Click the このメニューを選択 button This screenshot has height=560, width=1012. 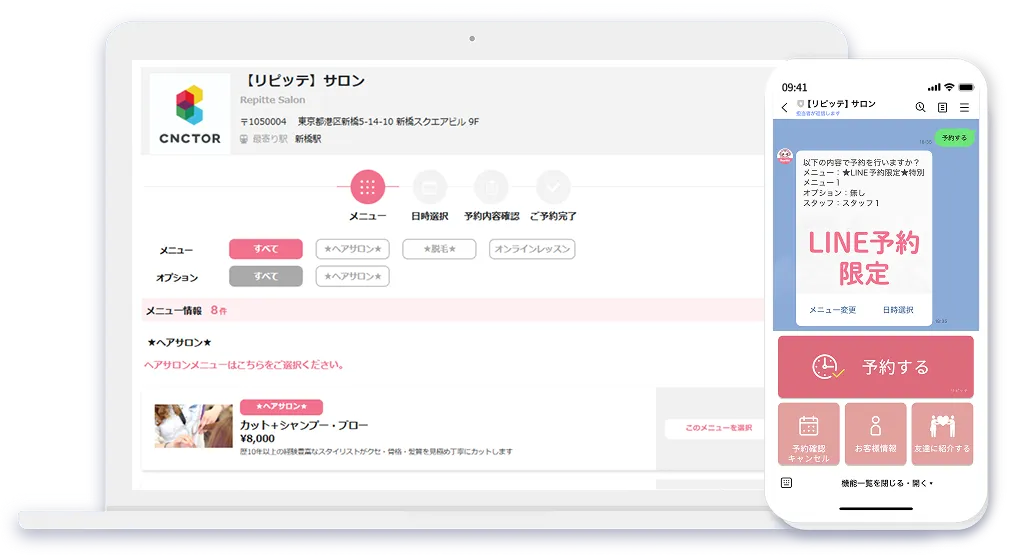coord(718,428)
